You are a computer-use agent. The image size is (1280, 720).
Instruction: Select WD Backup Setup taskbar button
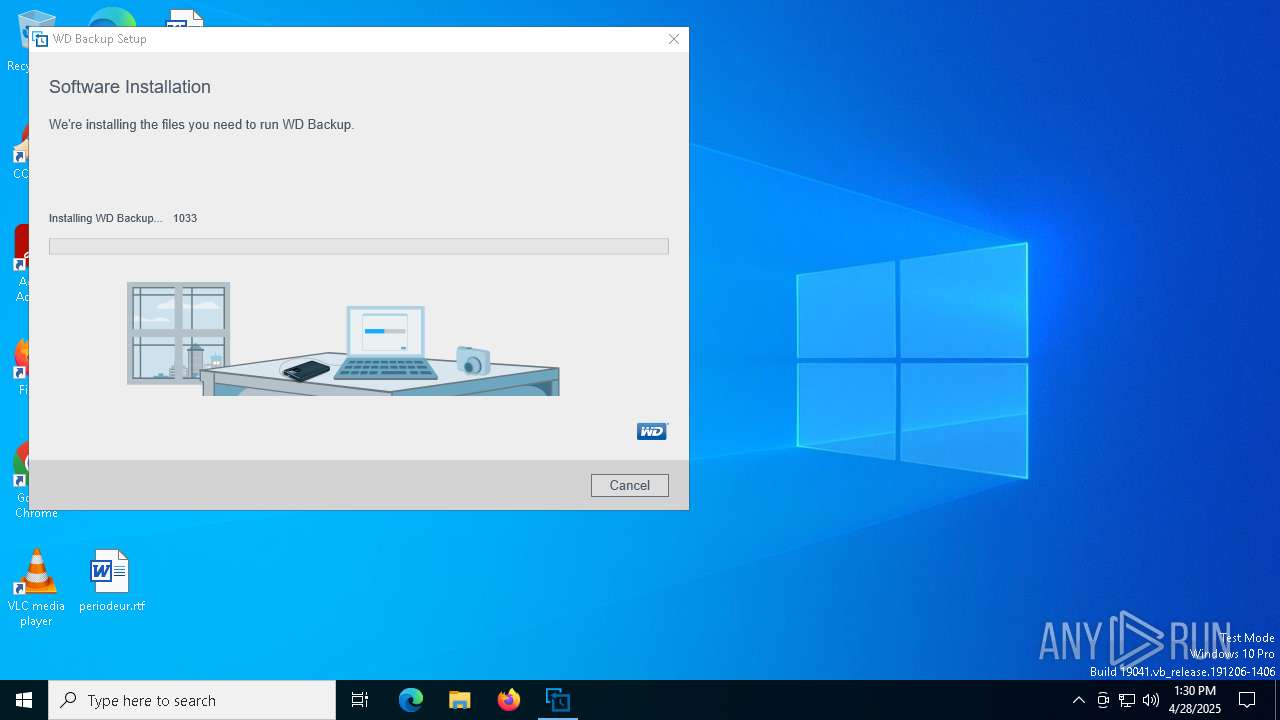[558, 700]
